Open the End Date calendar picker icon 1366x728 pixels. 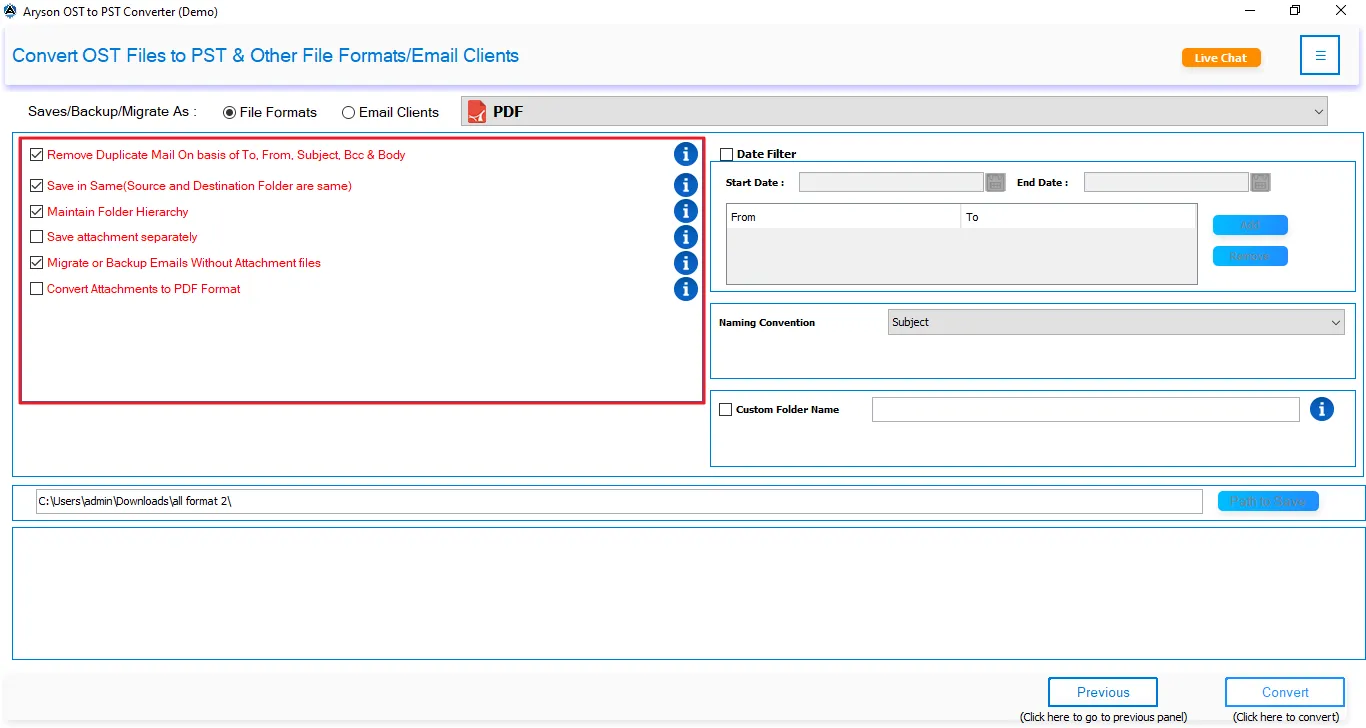click(x=1259, y=181)
